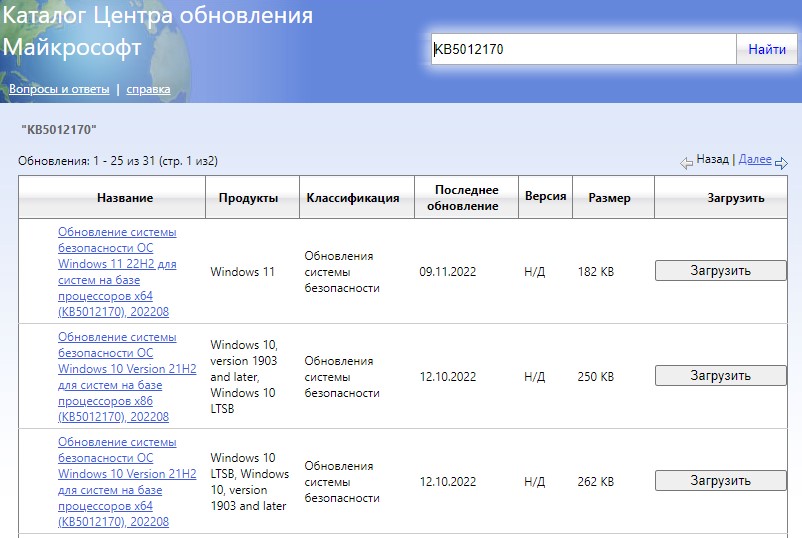The height and width of the screenshot is (538, 802).
Task: Select the Обновления: 1 - 25 из 31 text
Action: 118,161
